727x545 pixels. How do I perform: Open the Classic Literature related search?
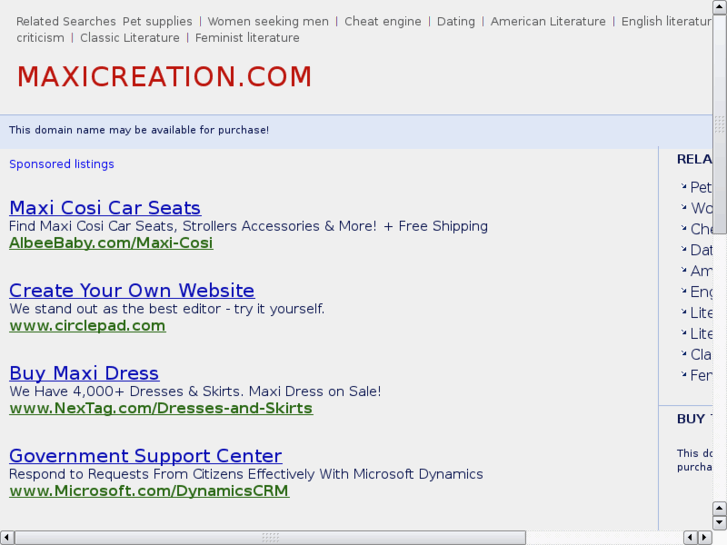point(130,38)
